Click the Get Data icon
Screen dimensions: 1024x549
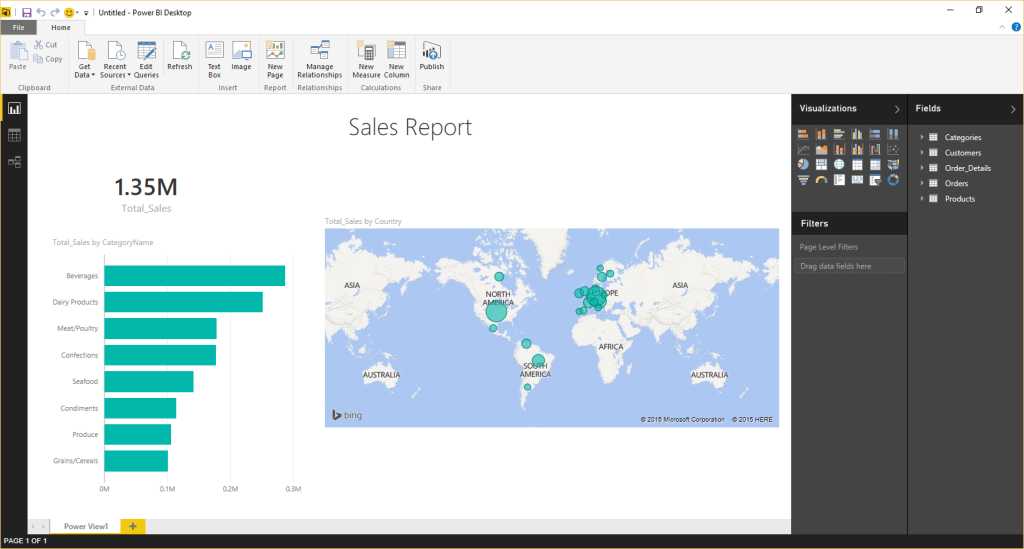click(85, 52)
